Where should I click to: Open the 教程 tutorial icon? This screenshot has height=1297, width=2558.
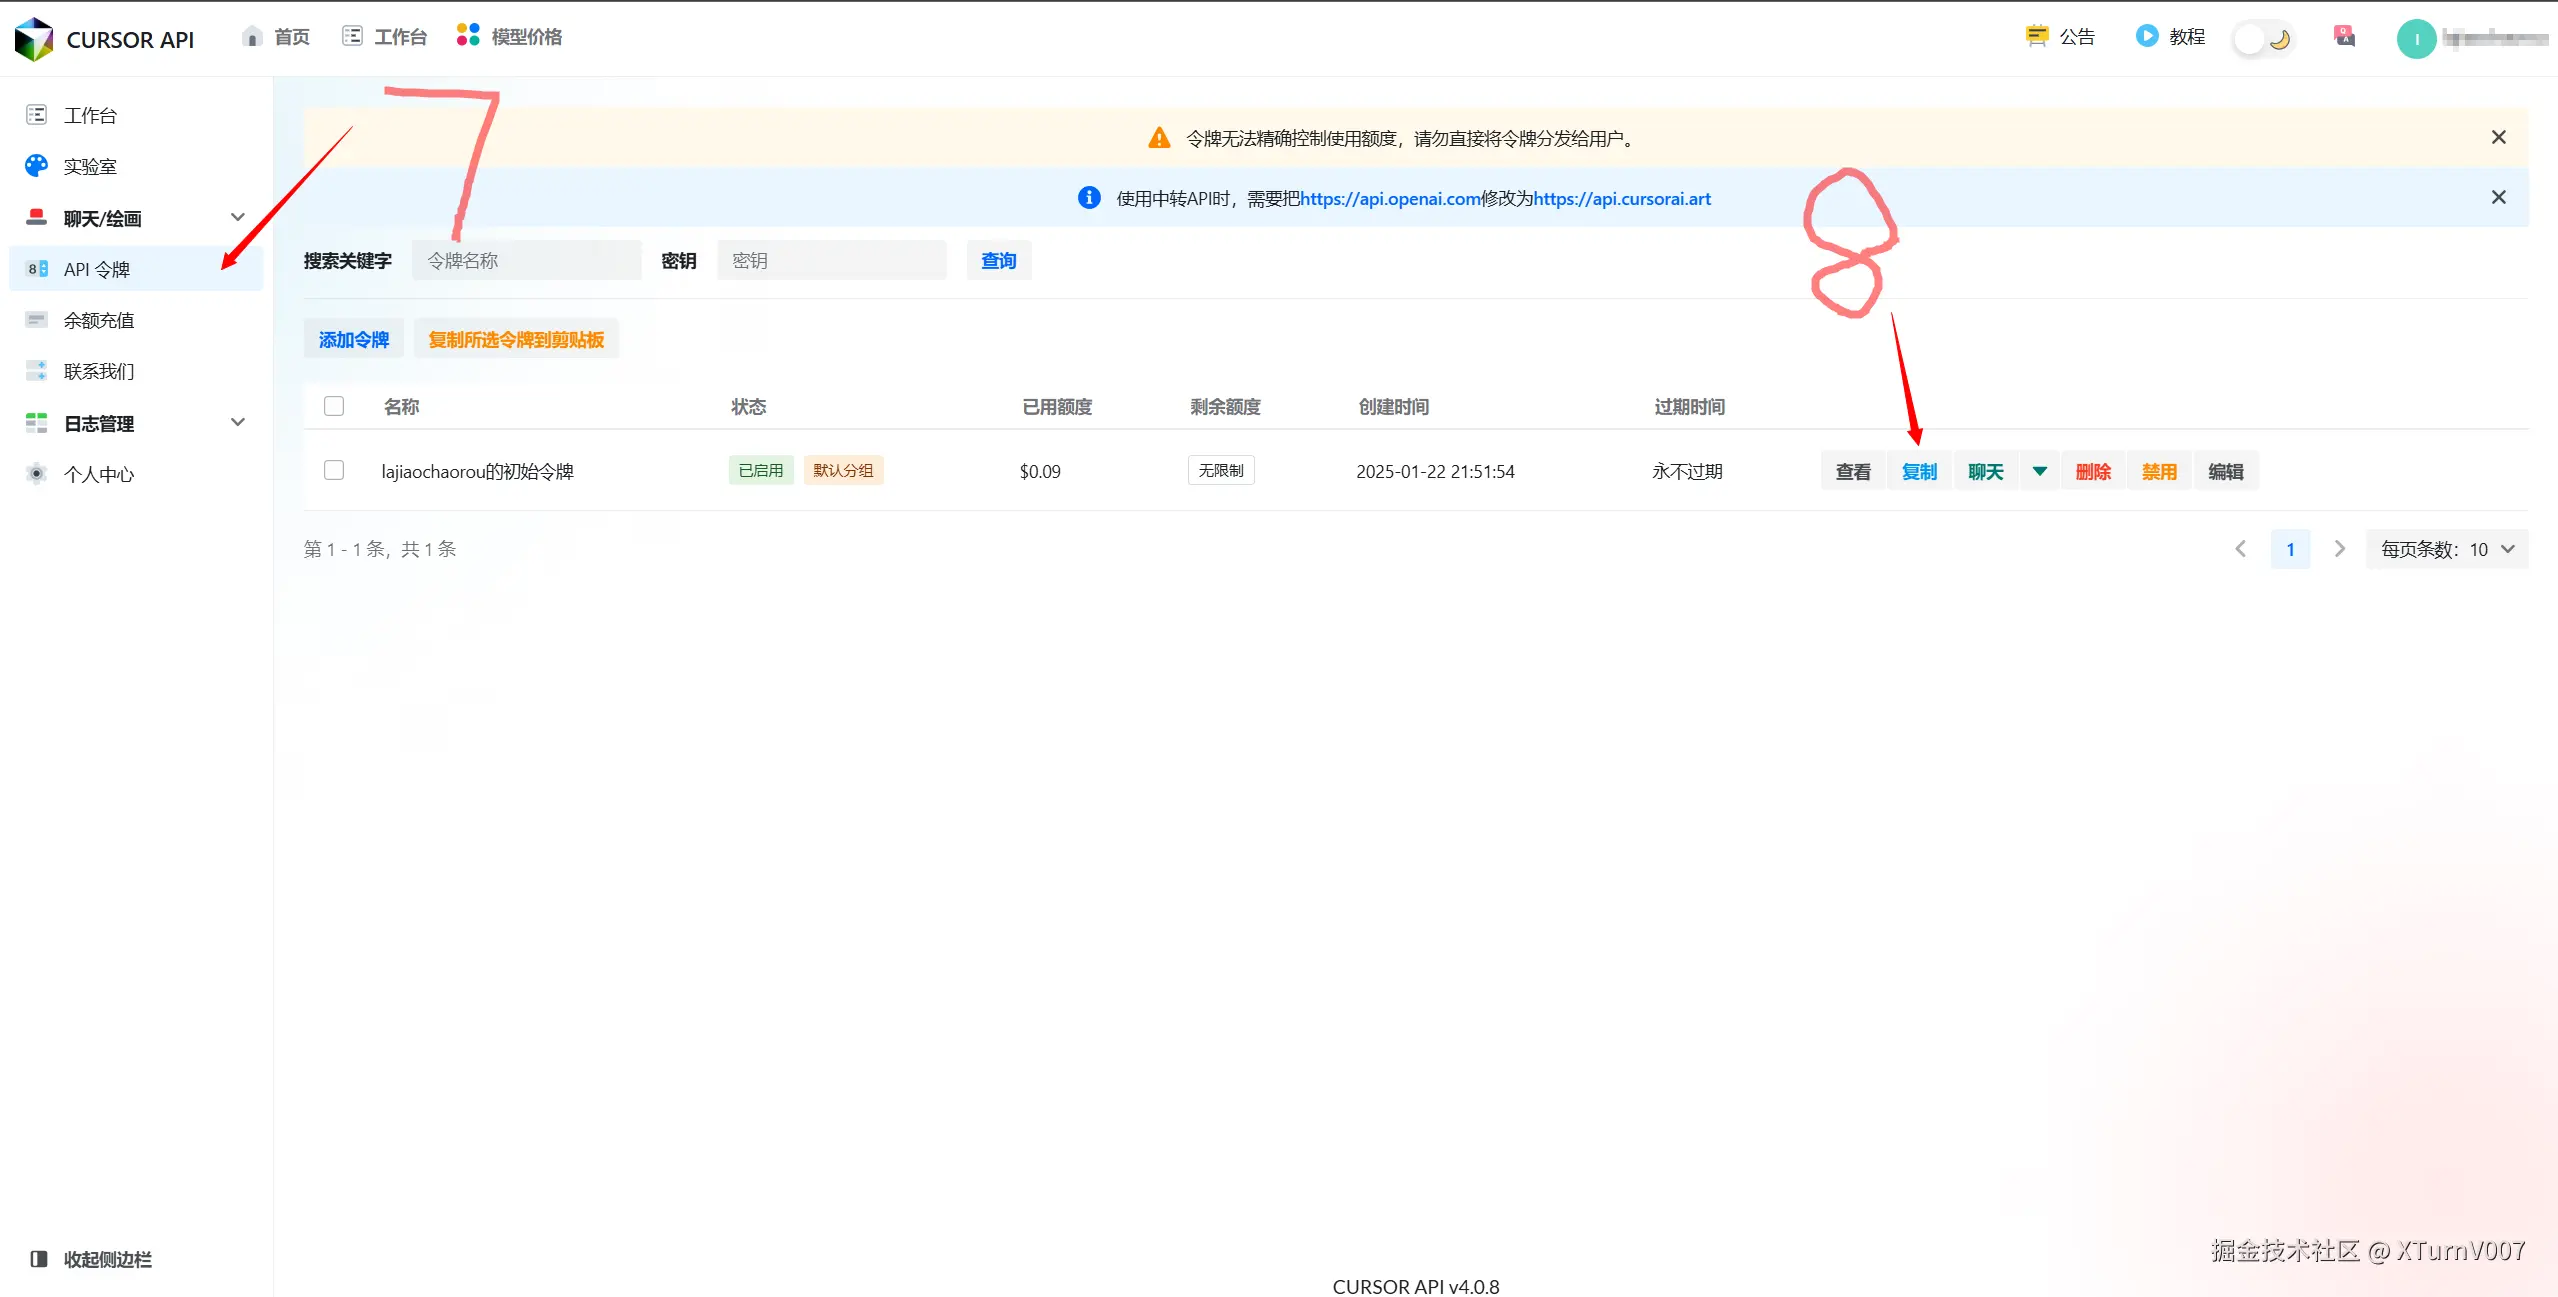coord(2147,35)
